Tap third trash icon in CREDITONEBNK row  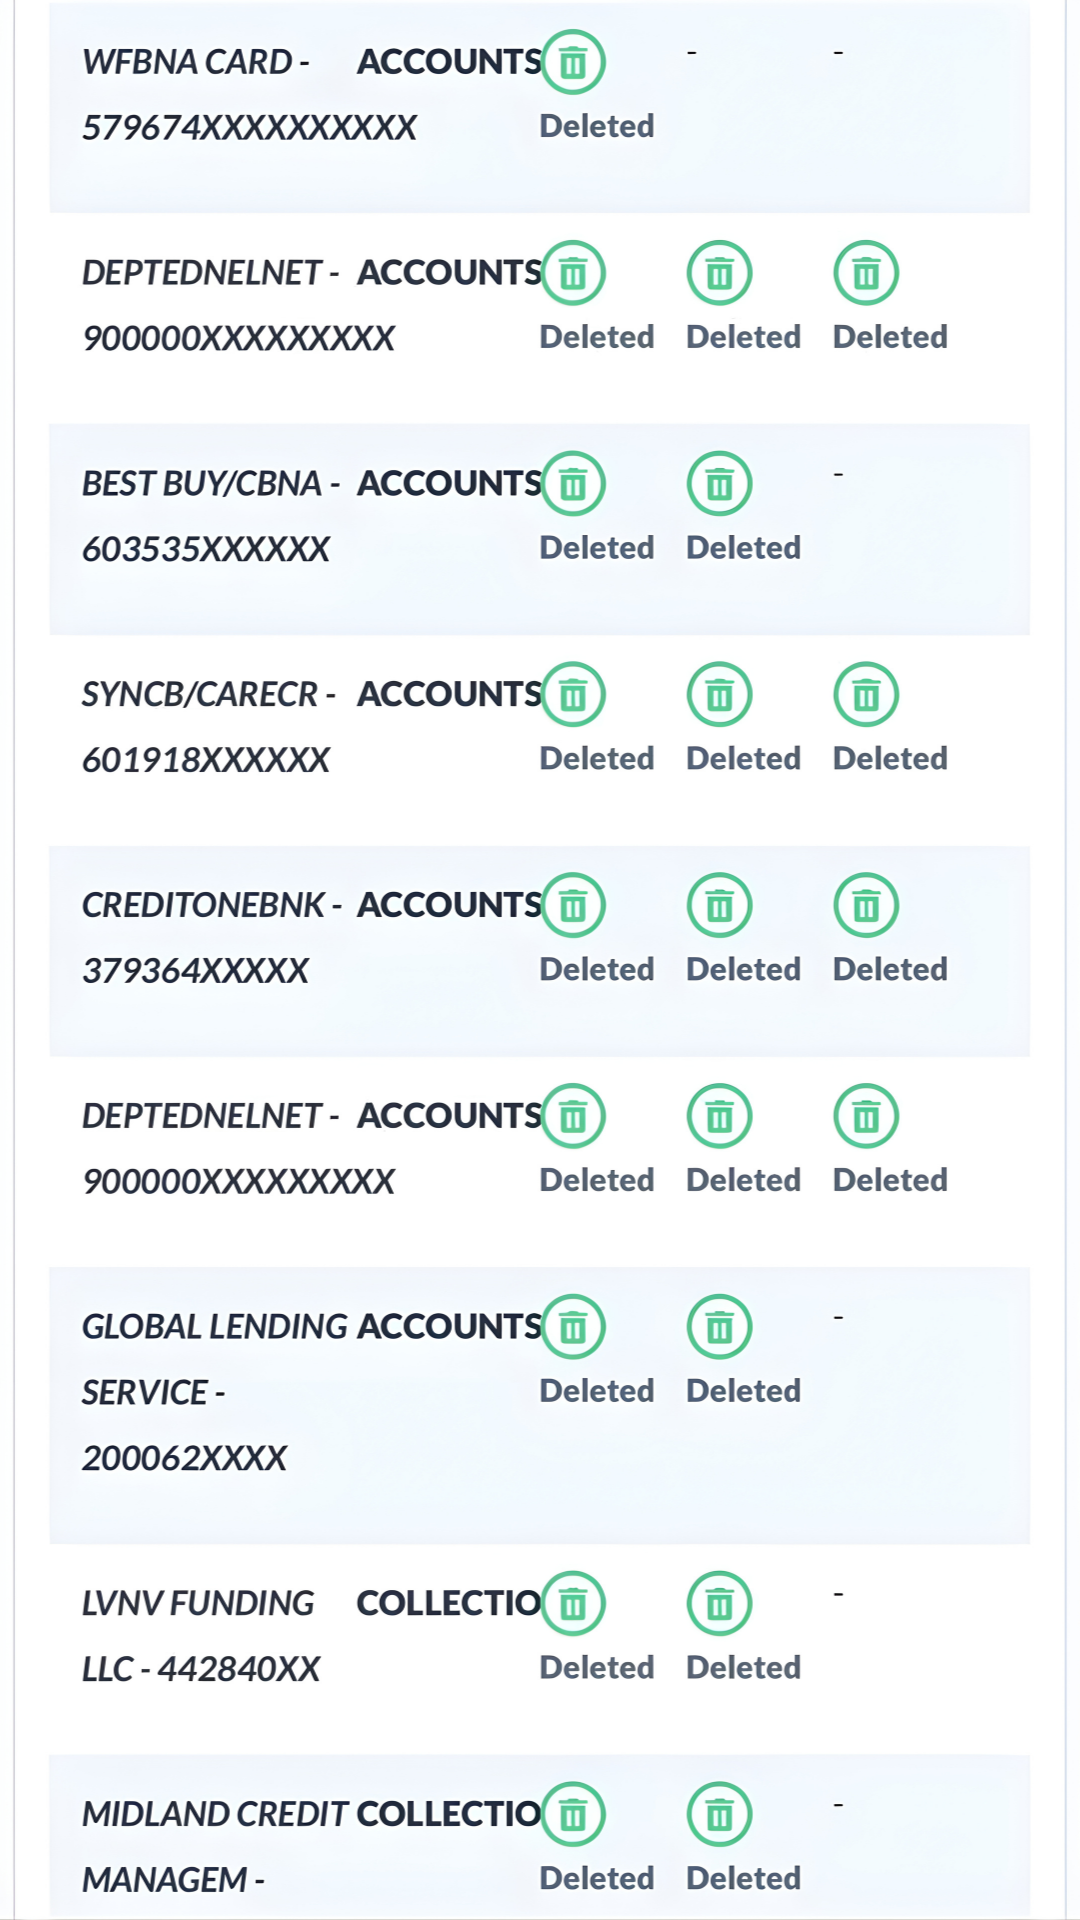(x=866, y=905)
